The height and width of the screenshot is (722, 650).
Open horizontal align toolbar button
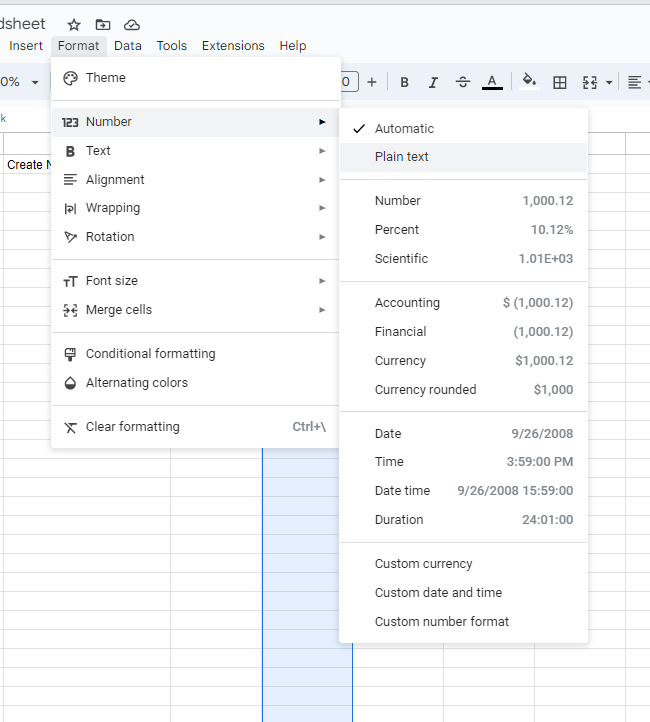tap(635, 82)
